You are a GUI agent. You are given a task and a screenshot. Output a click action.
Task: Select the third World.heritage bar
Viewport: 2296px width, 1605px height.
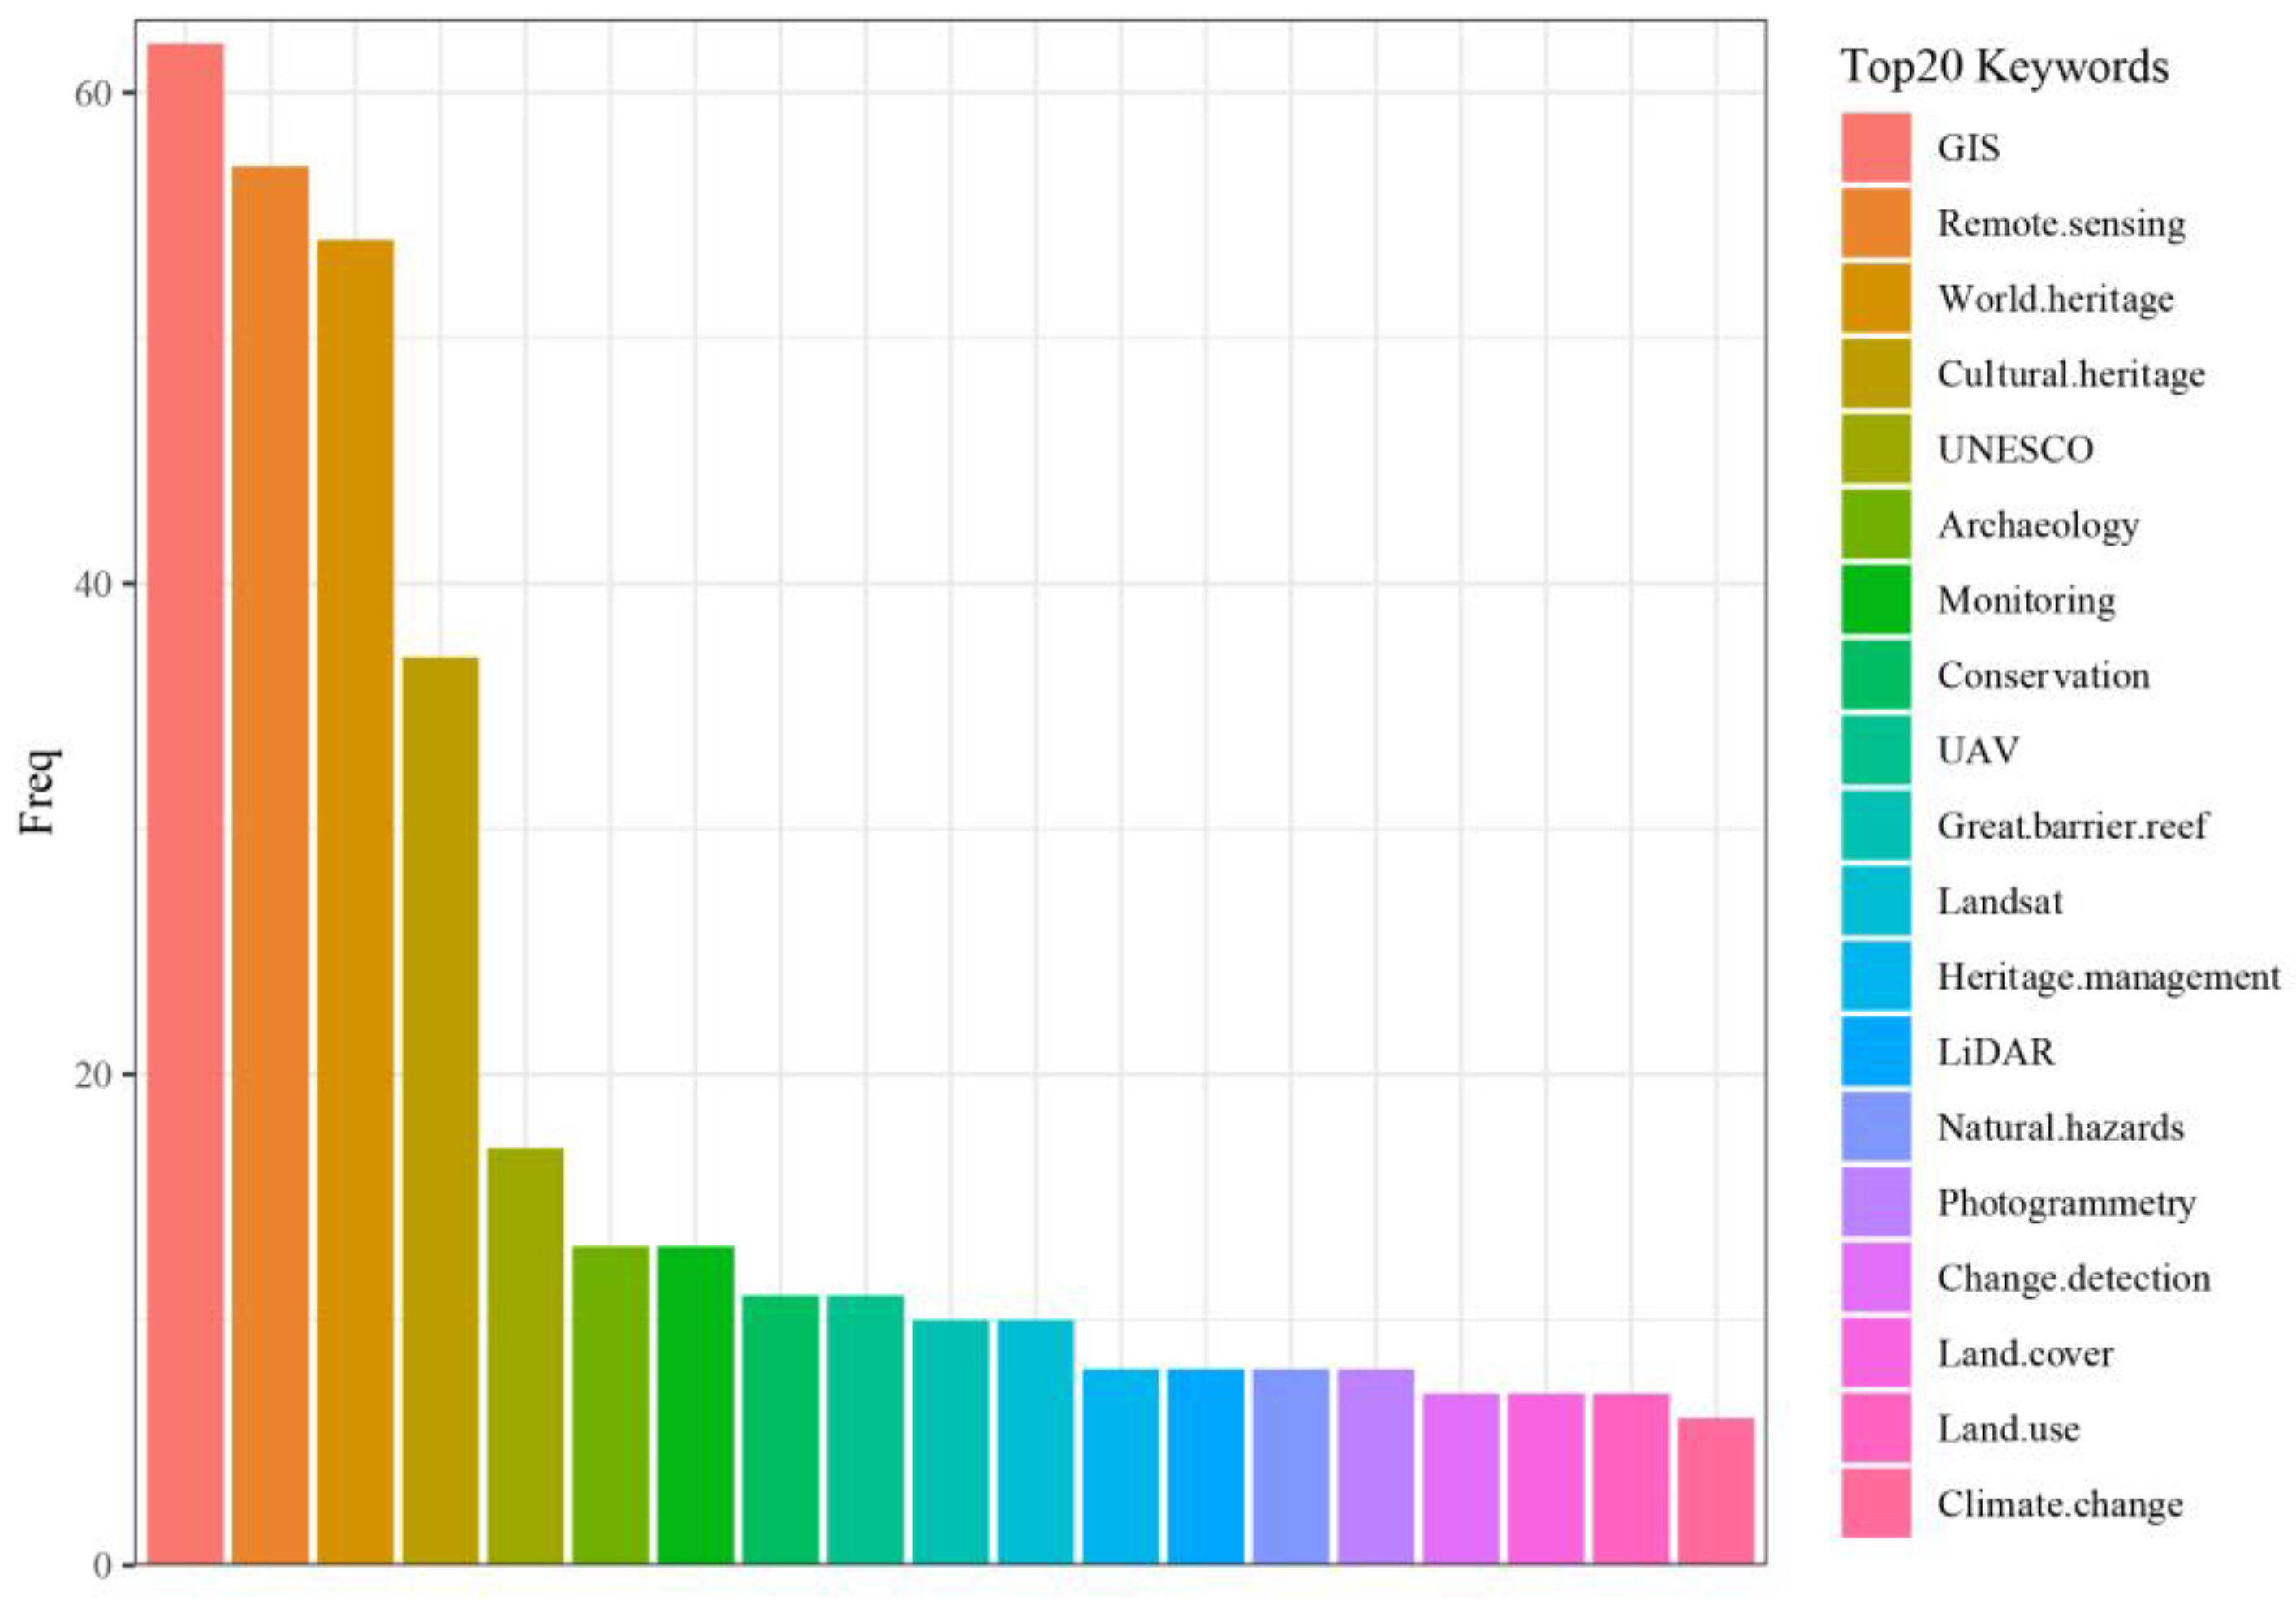[356, 900]
